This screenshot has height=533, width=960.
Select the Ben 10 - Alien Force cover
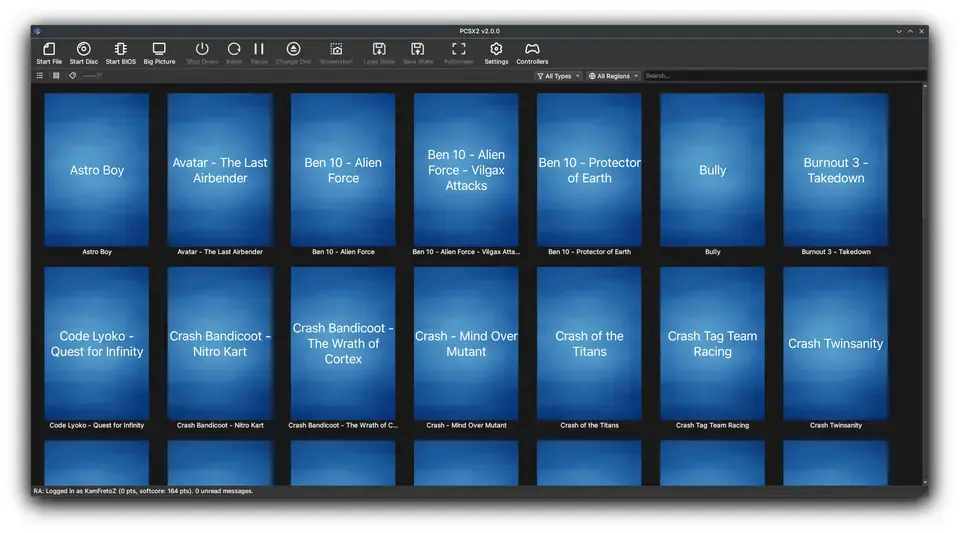pos(343,170)
